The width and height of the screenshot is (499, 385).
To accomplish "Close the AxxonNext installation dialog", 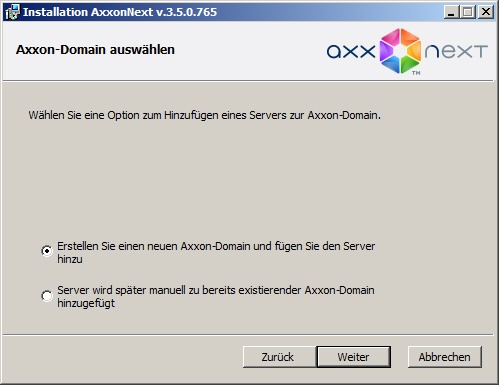I will pyautogui.click(x=486, y=12).
